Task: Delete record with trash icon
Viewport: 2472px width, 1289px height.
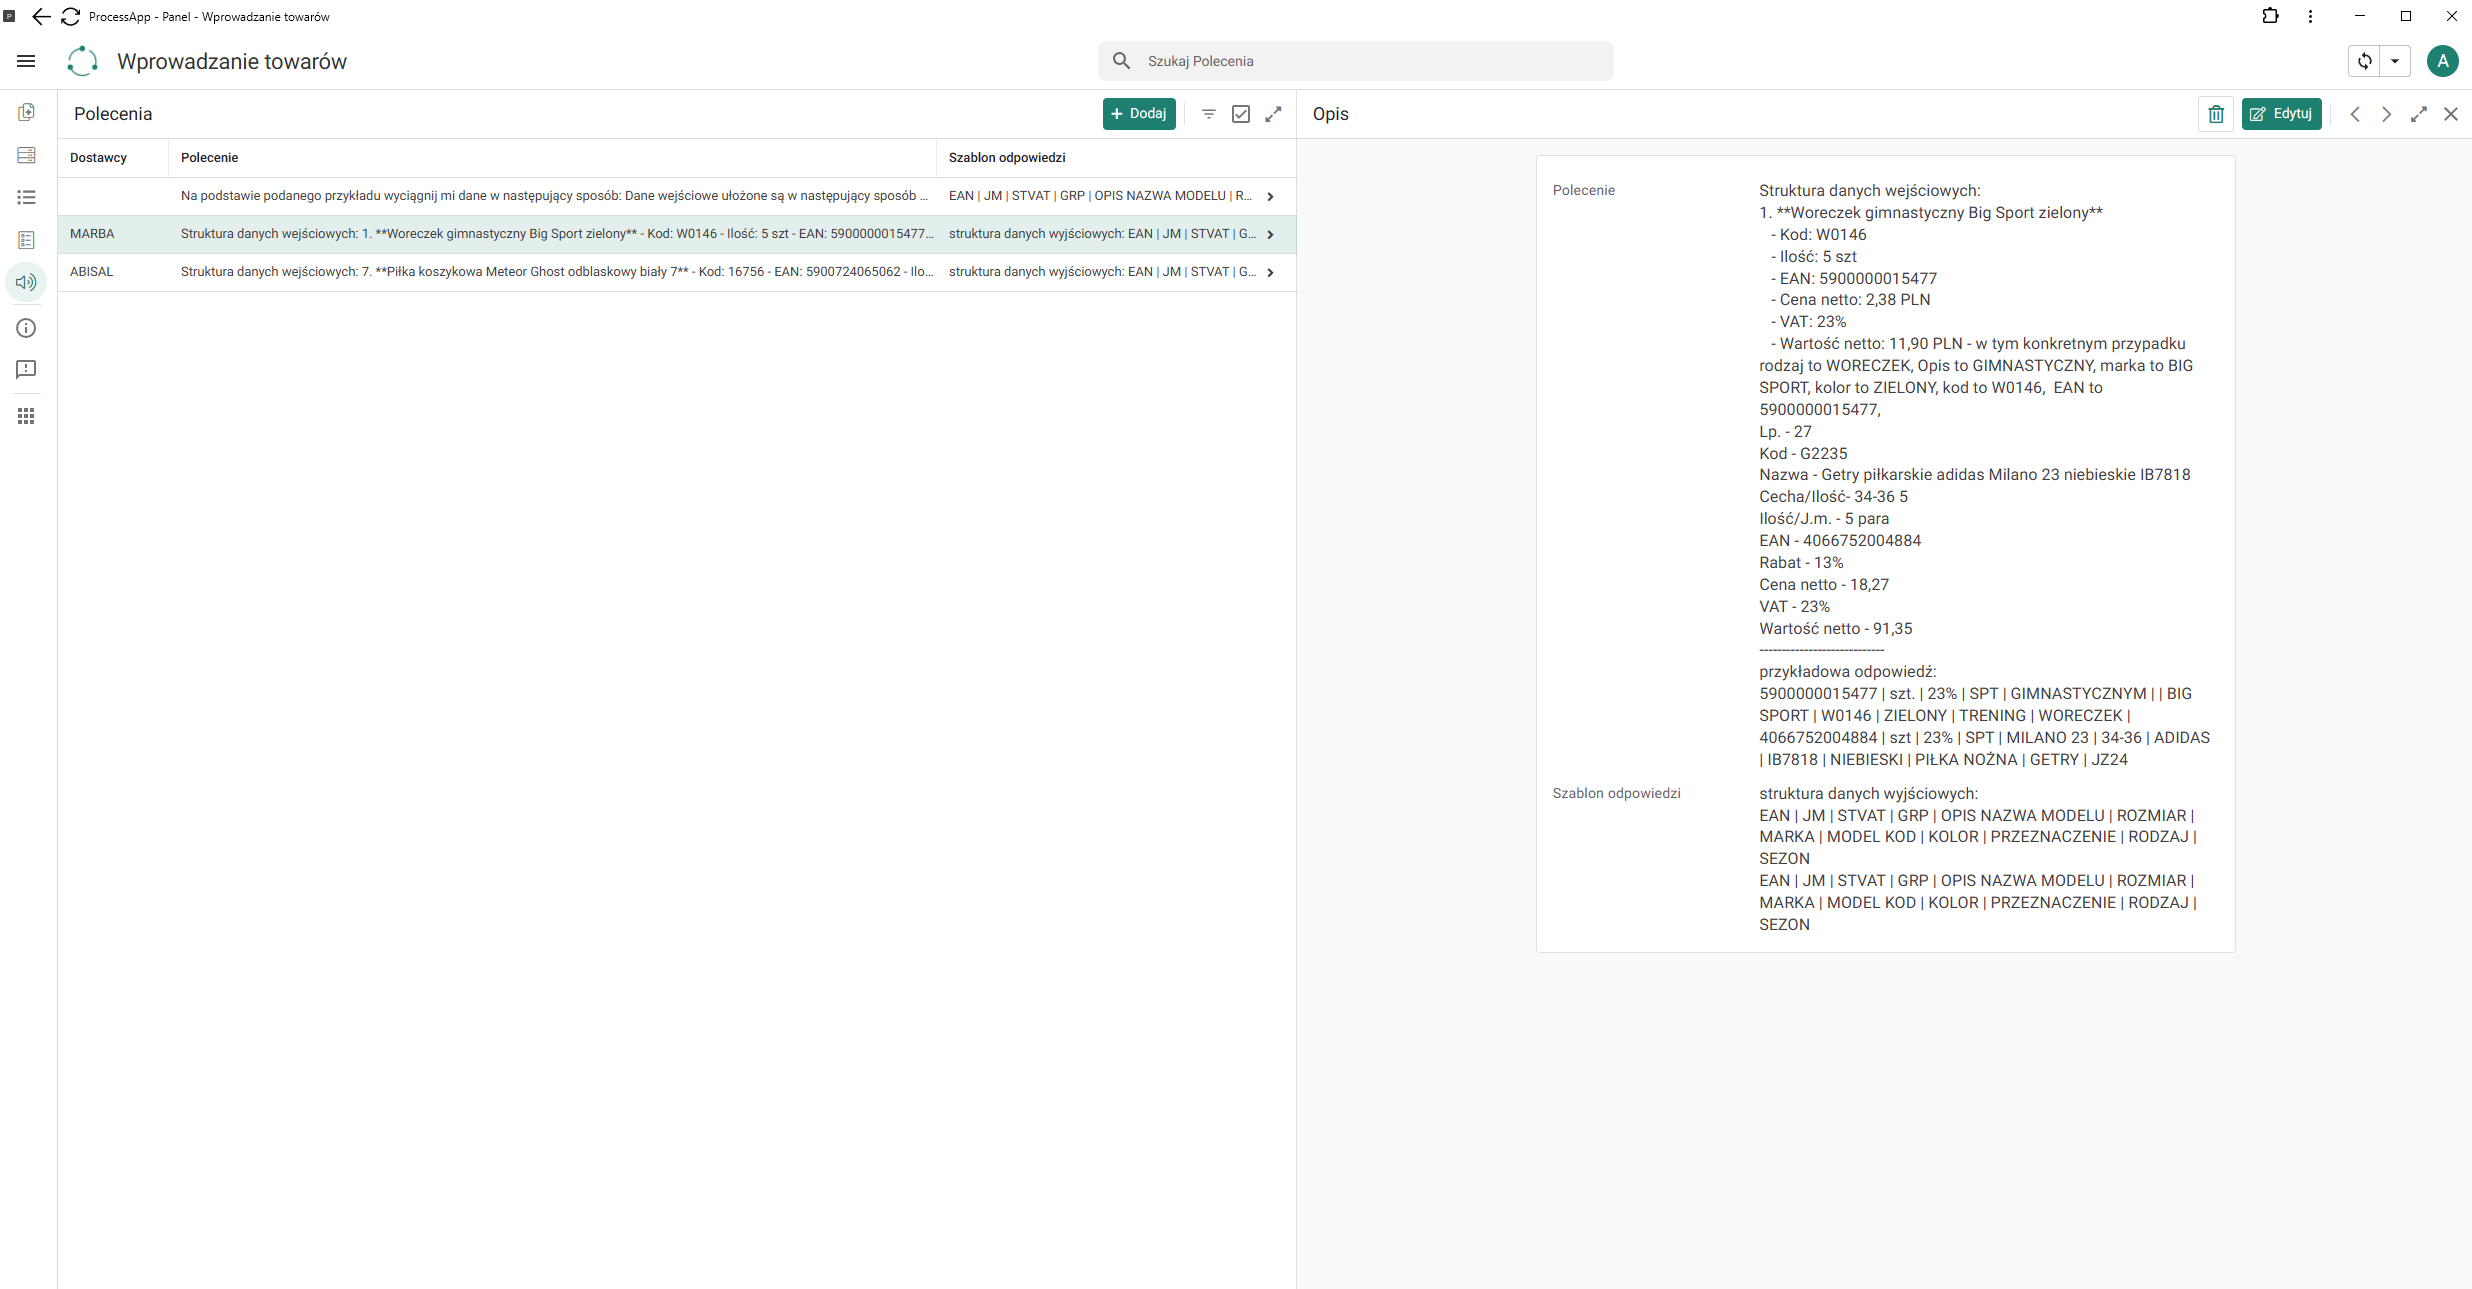Action: click(2216, 114)
